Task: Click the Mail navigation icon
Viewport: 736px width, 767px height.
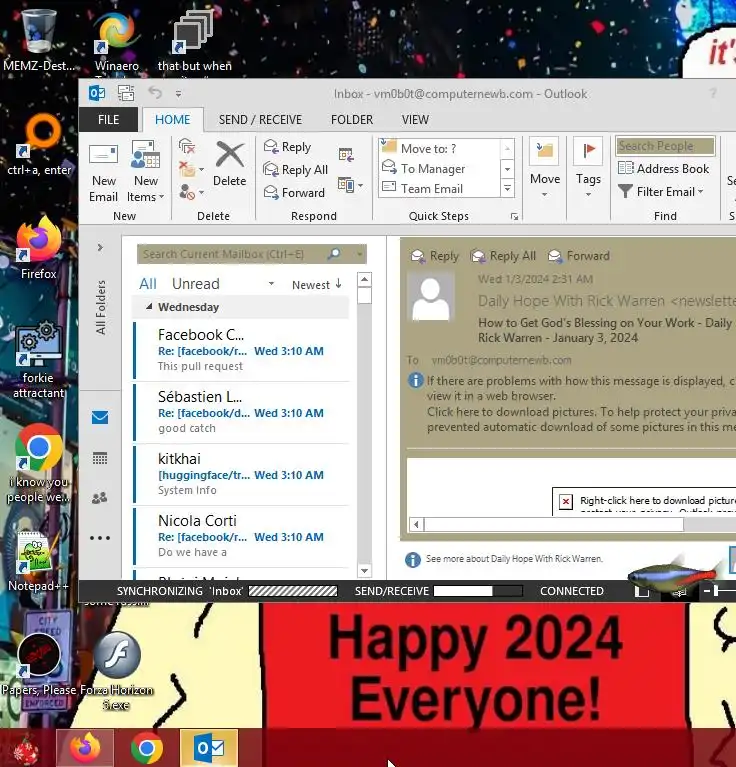Action: pyautogui.click(x=100, y=418)
